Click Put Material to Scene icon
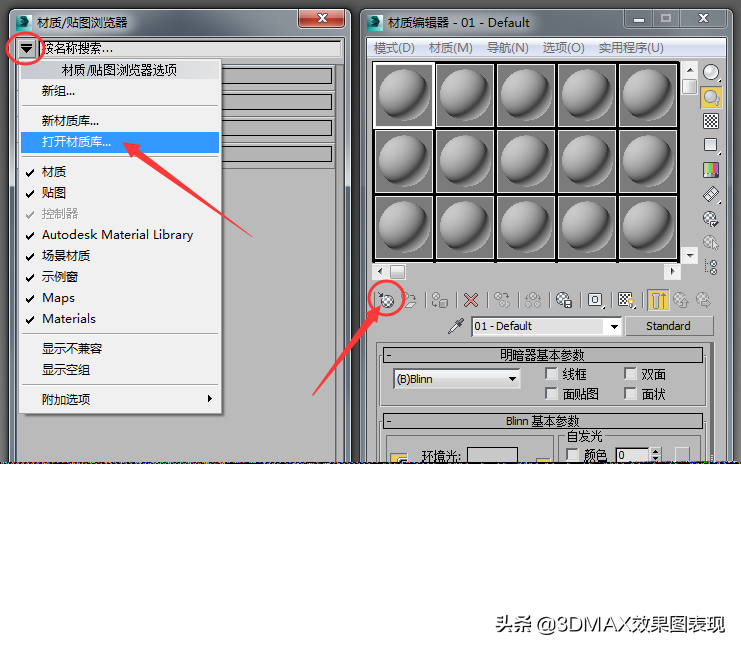 [x=410, y=300]
